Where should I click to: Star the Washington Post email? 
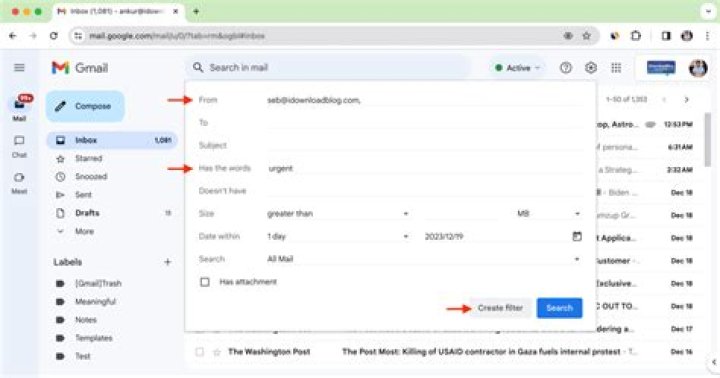tap(217, 352)
